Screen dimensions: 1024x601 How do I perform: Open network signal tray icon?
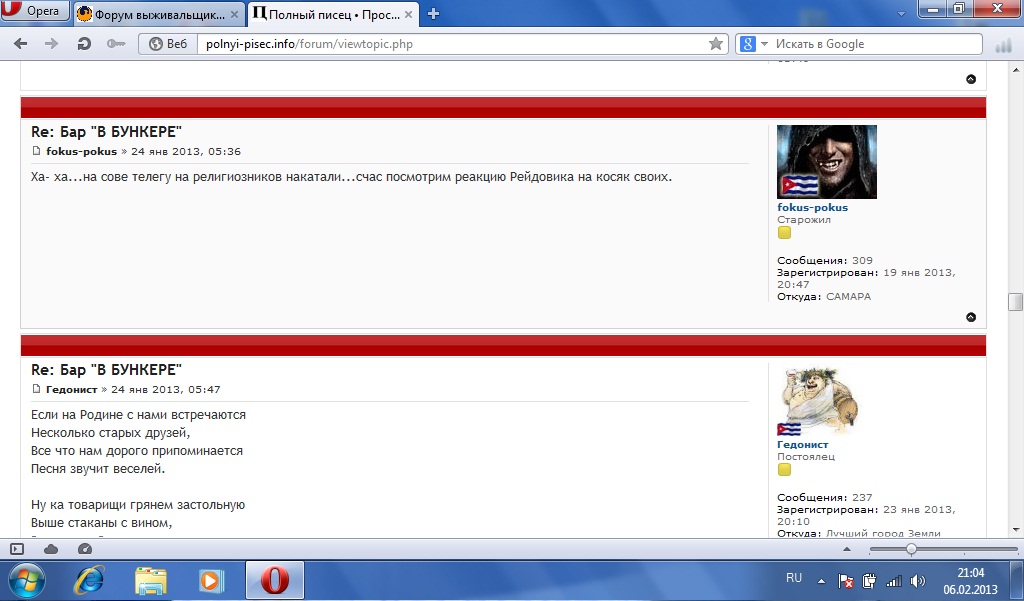[893, 581]
